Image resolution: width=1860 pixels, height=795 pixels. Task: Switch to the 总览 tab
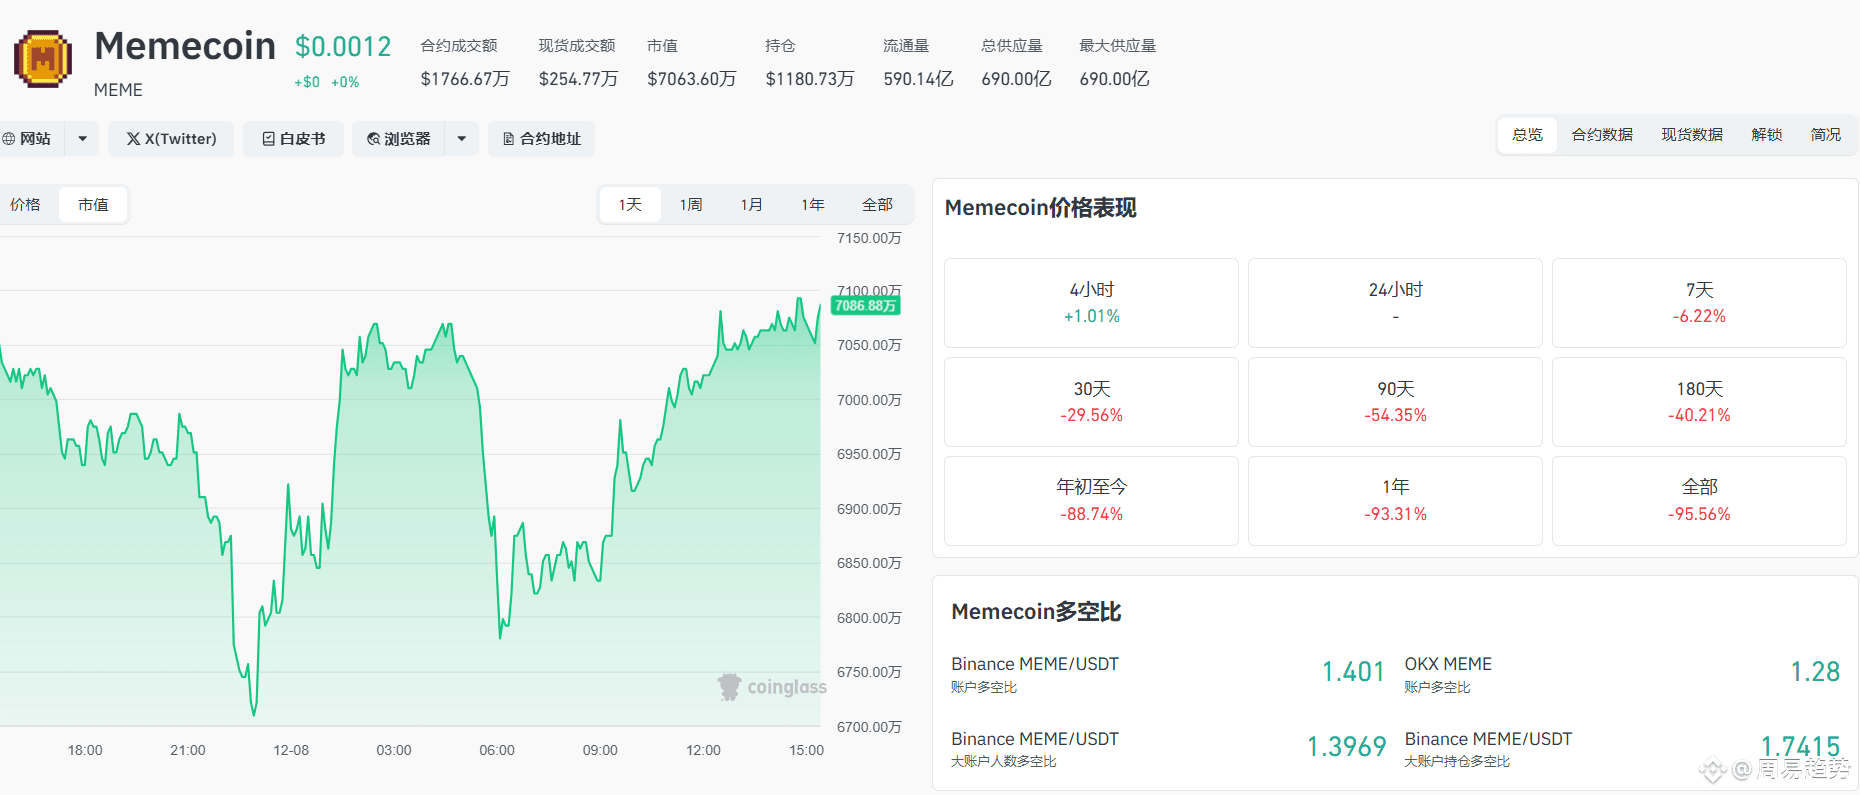coord(1527,135)
